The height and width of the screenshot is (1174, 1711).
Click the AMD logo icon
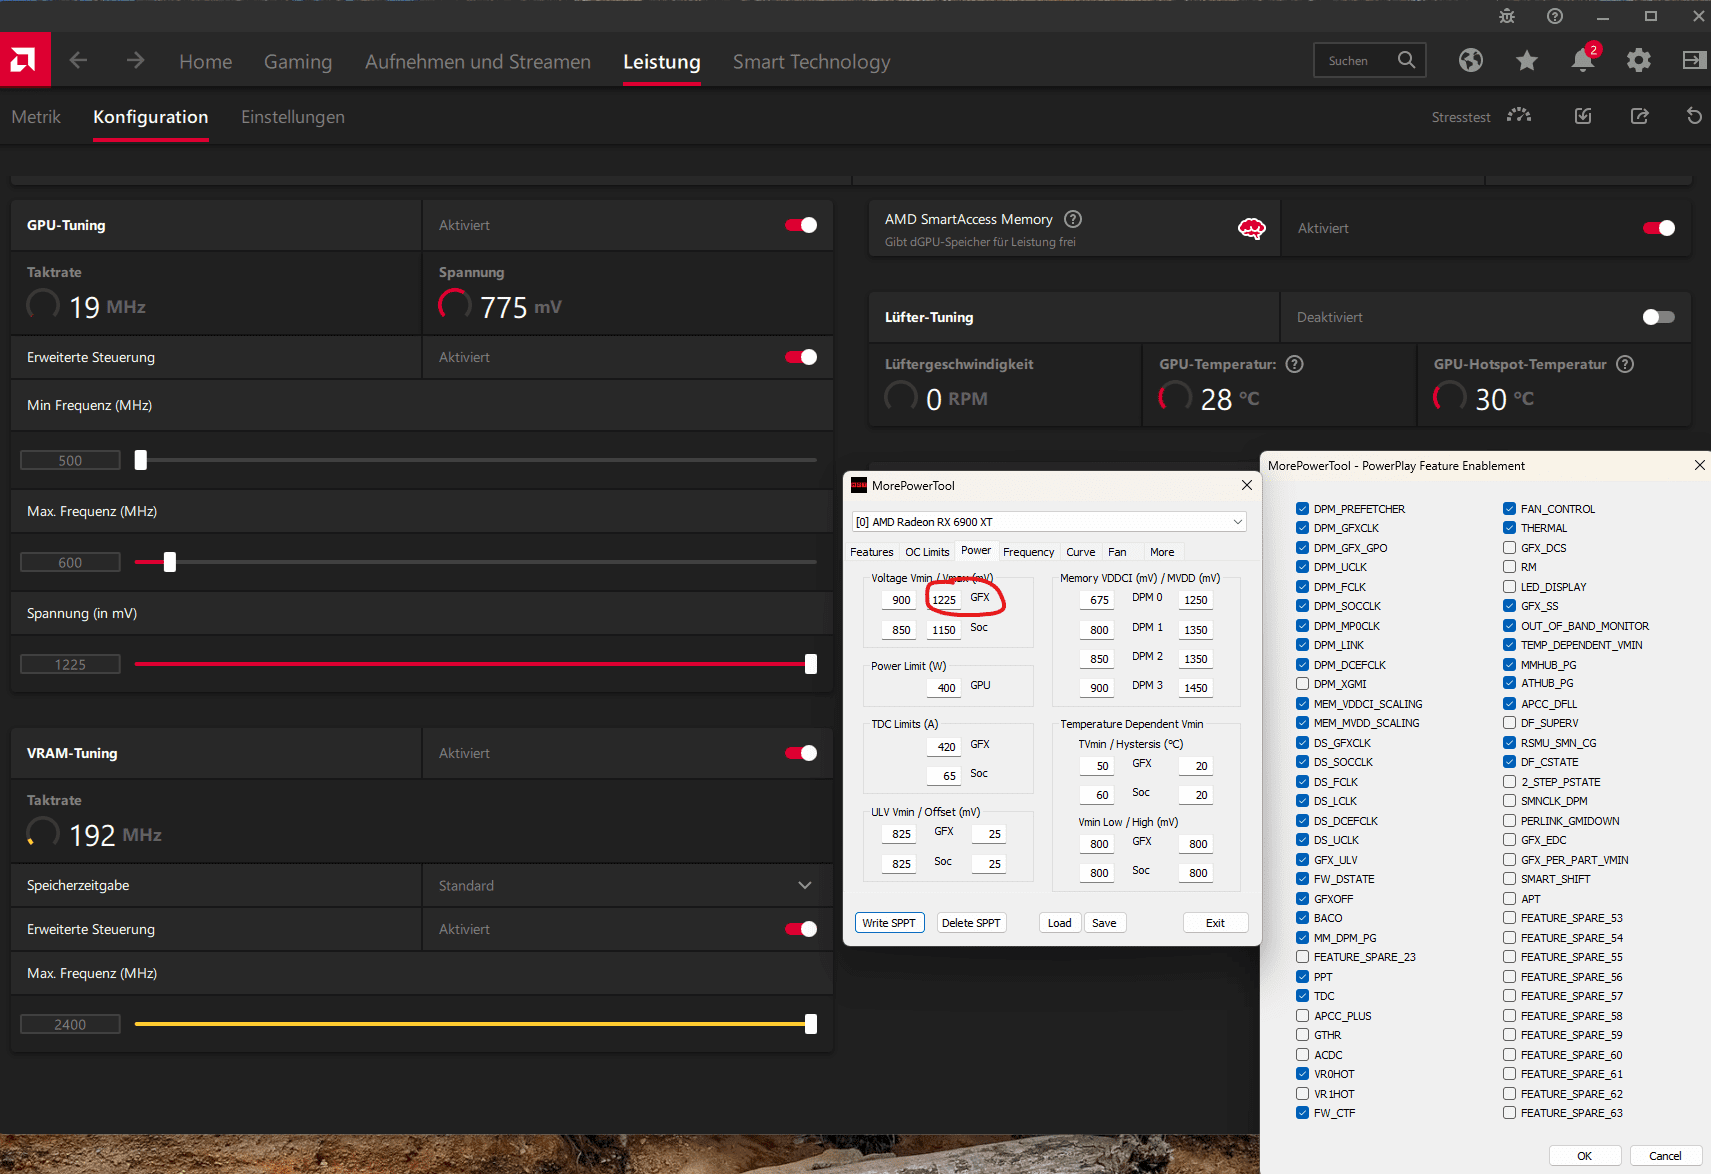pos(25,60)
